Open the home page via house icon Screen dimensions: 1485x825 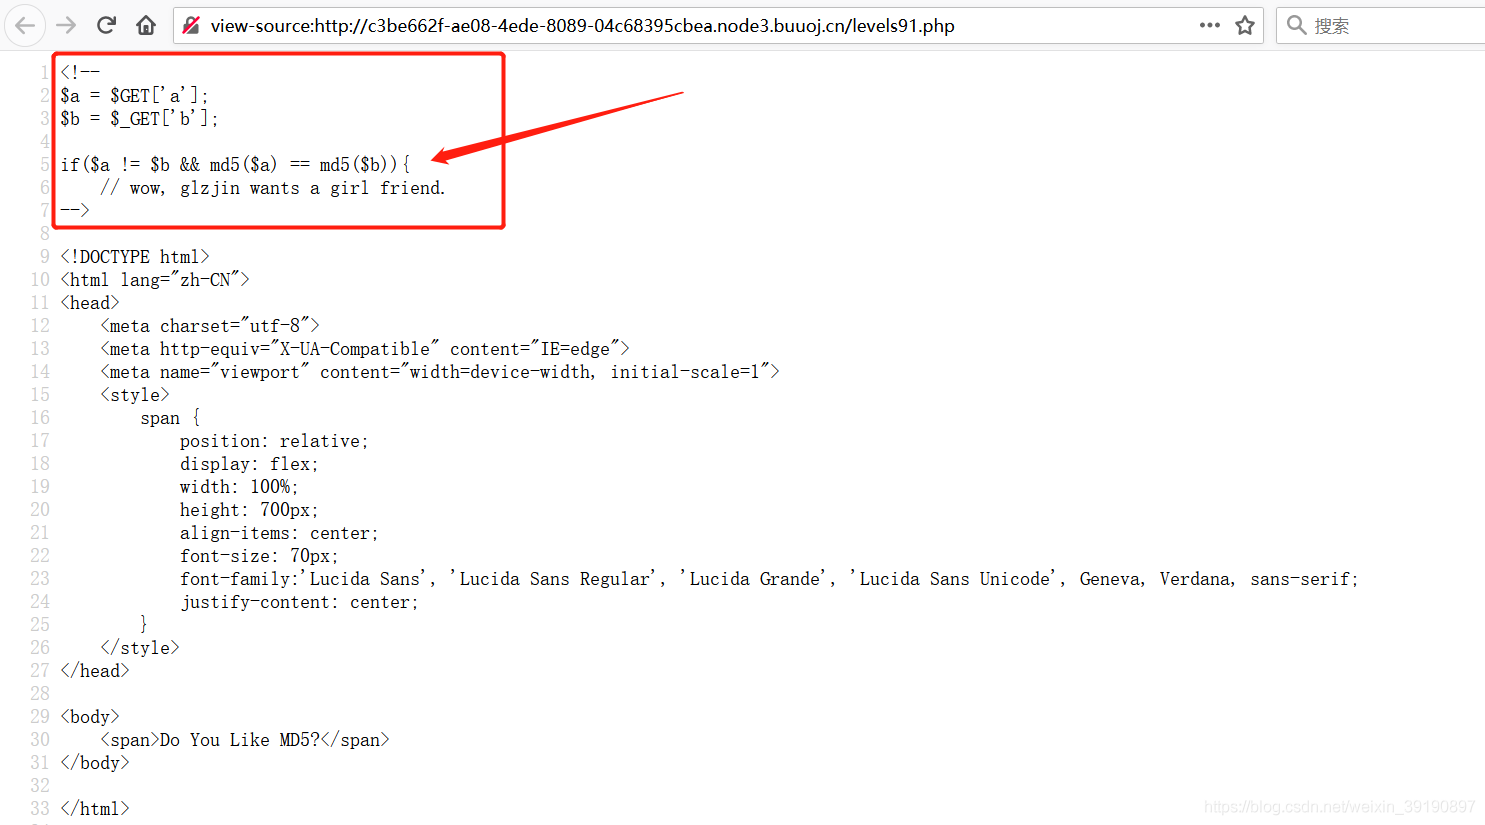point(146,25)
